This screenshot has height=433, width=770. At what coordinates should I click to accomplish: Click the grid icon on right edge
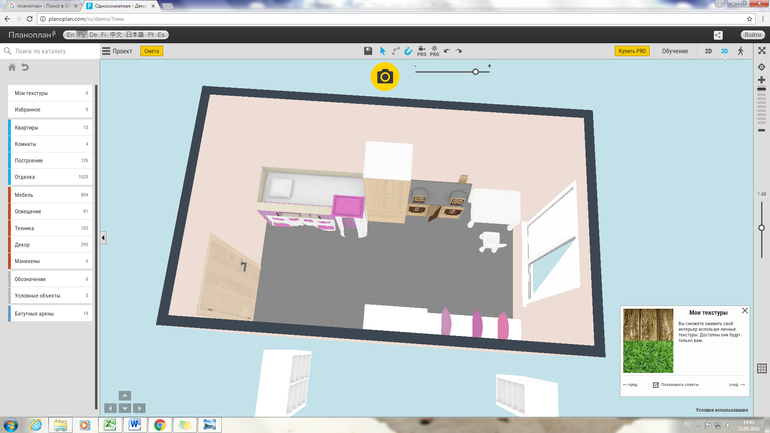click(x=762, y=368)
